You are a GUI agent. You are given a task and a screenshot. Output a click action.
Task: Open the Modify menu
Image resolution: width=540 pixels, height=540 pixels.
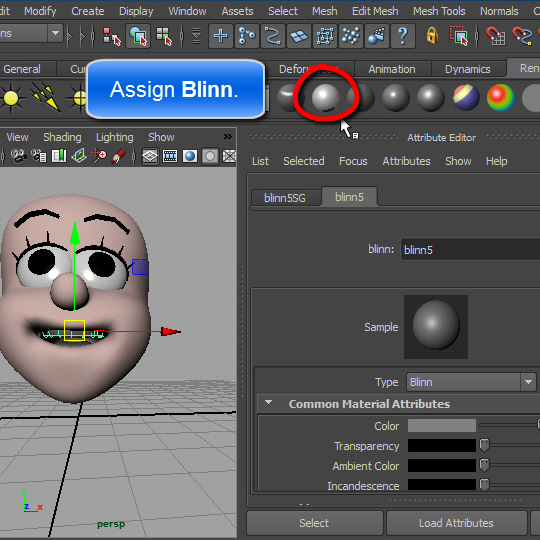[x=40, y=11]
